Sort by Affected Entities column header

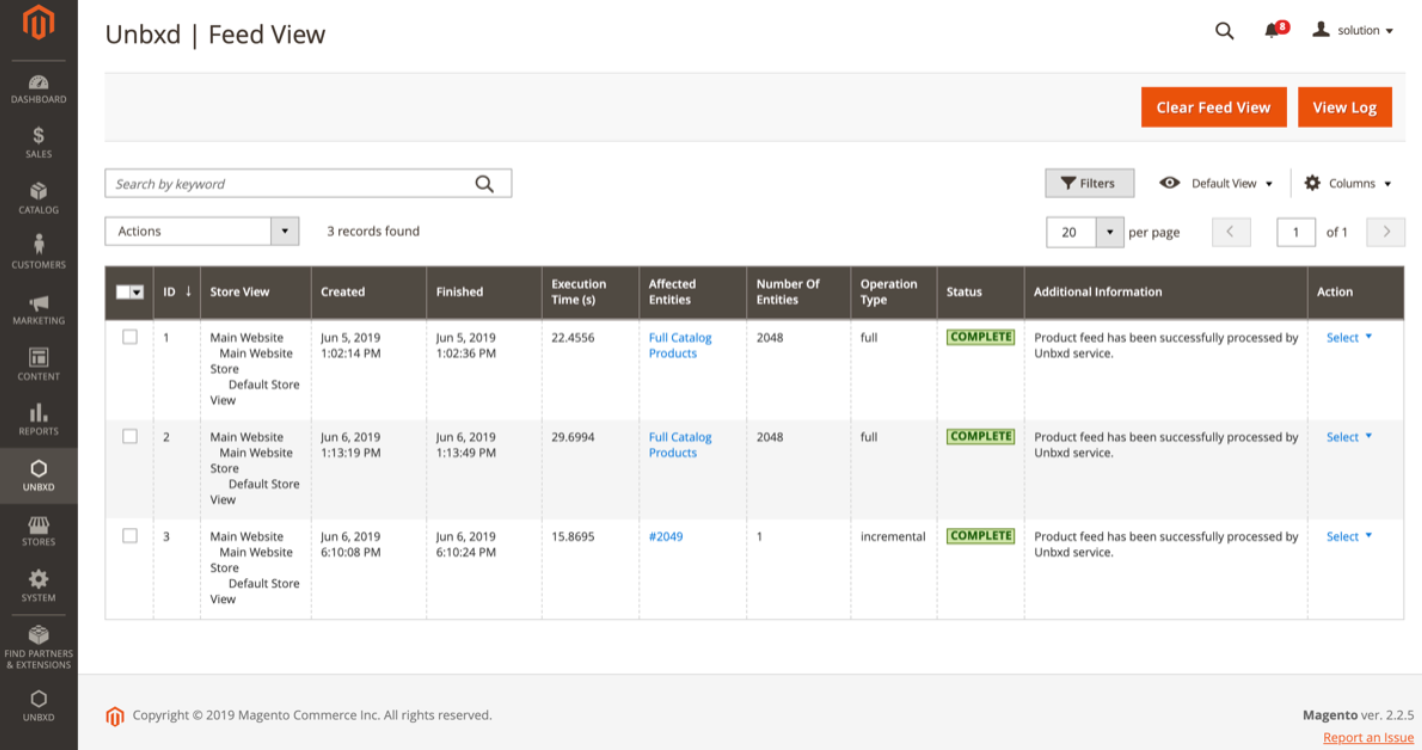(x=693, y=292)
